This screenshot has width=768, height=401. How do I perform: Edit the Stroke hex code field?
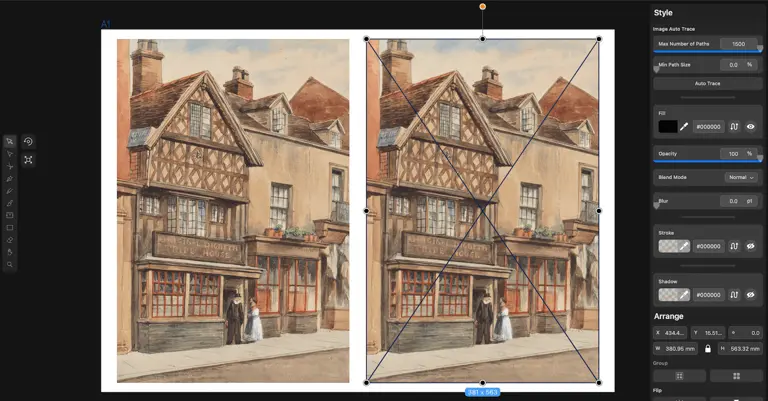click(708, 246)
